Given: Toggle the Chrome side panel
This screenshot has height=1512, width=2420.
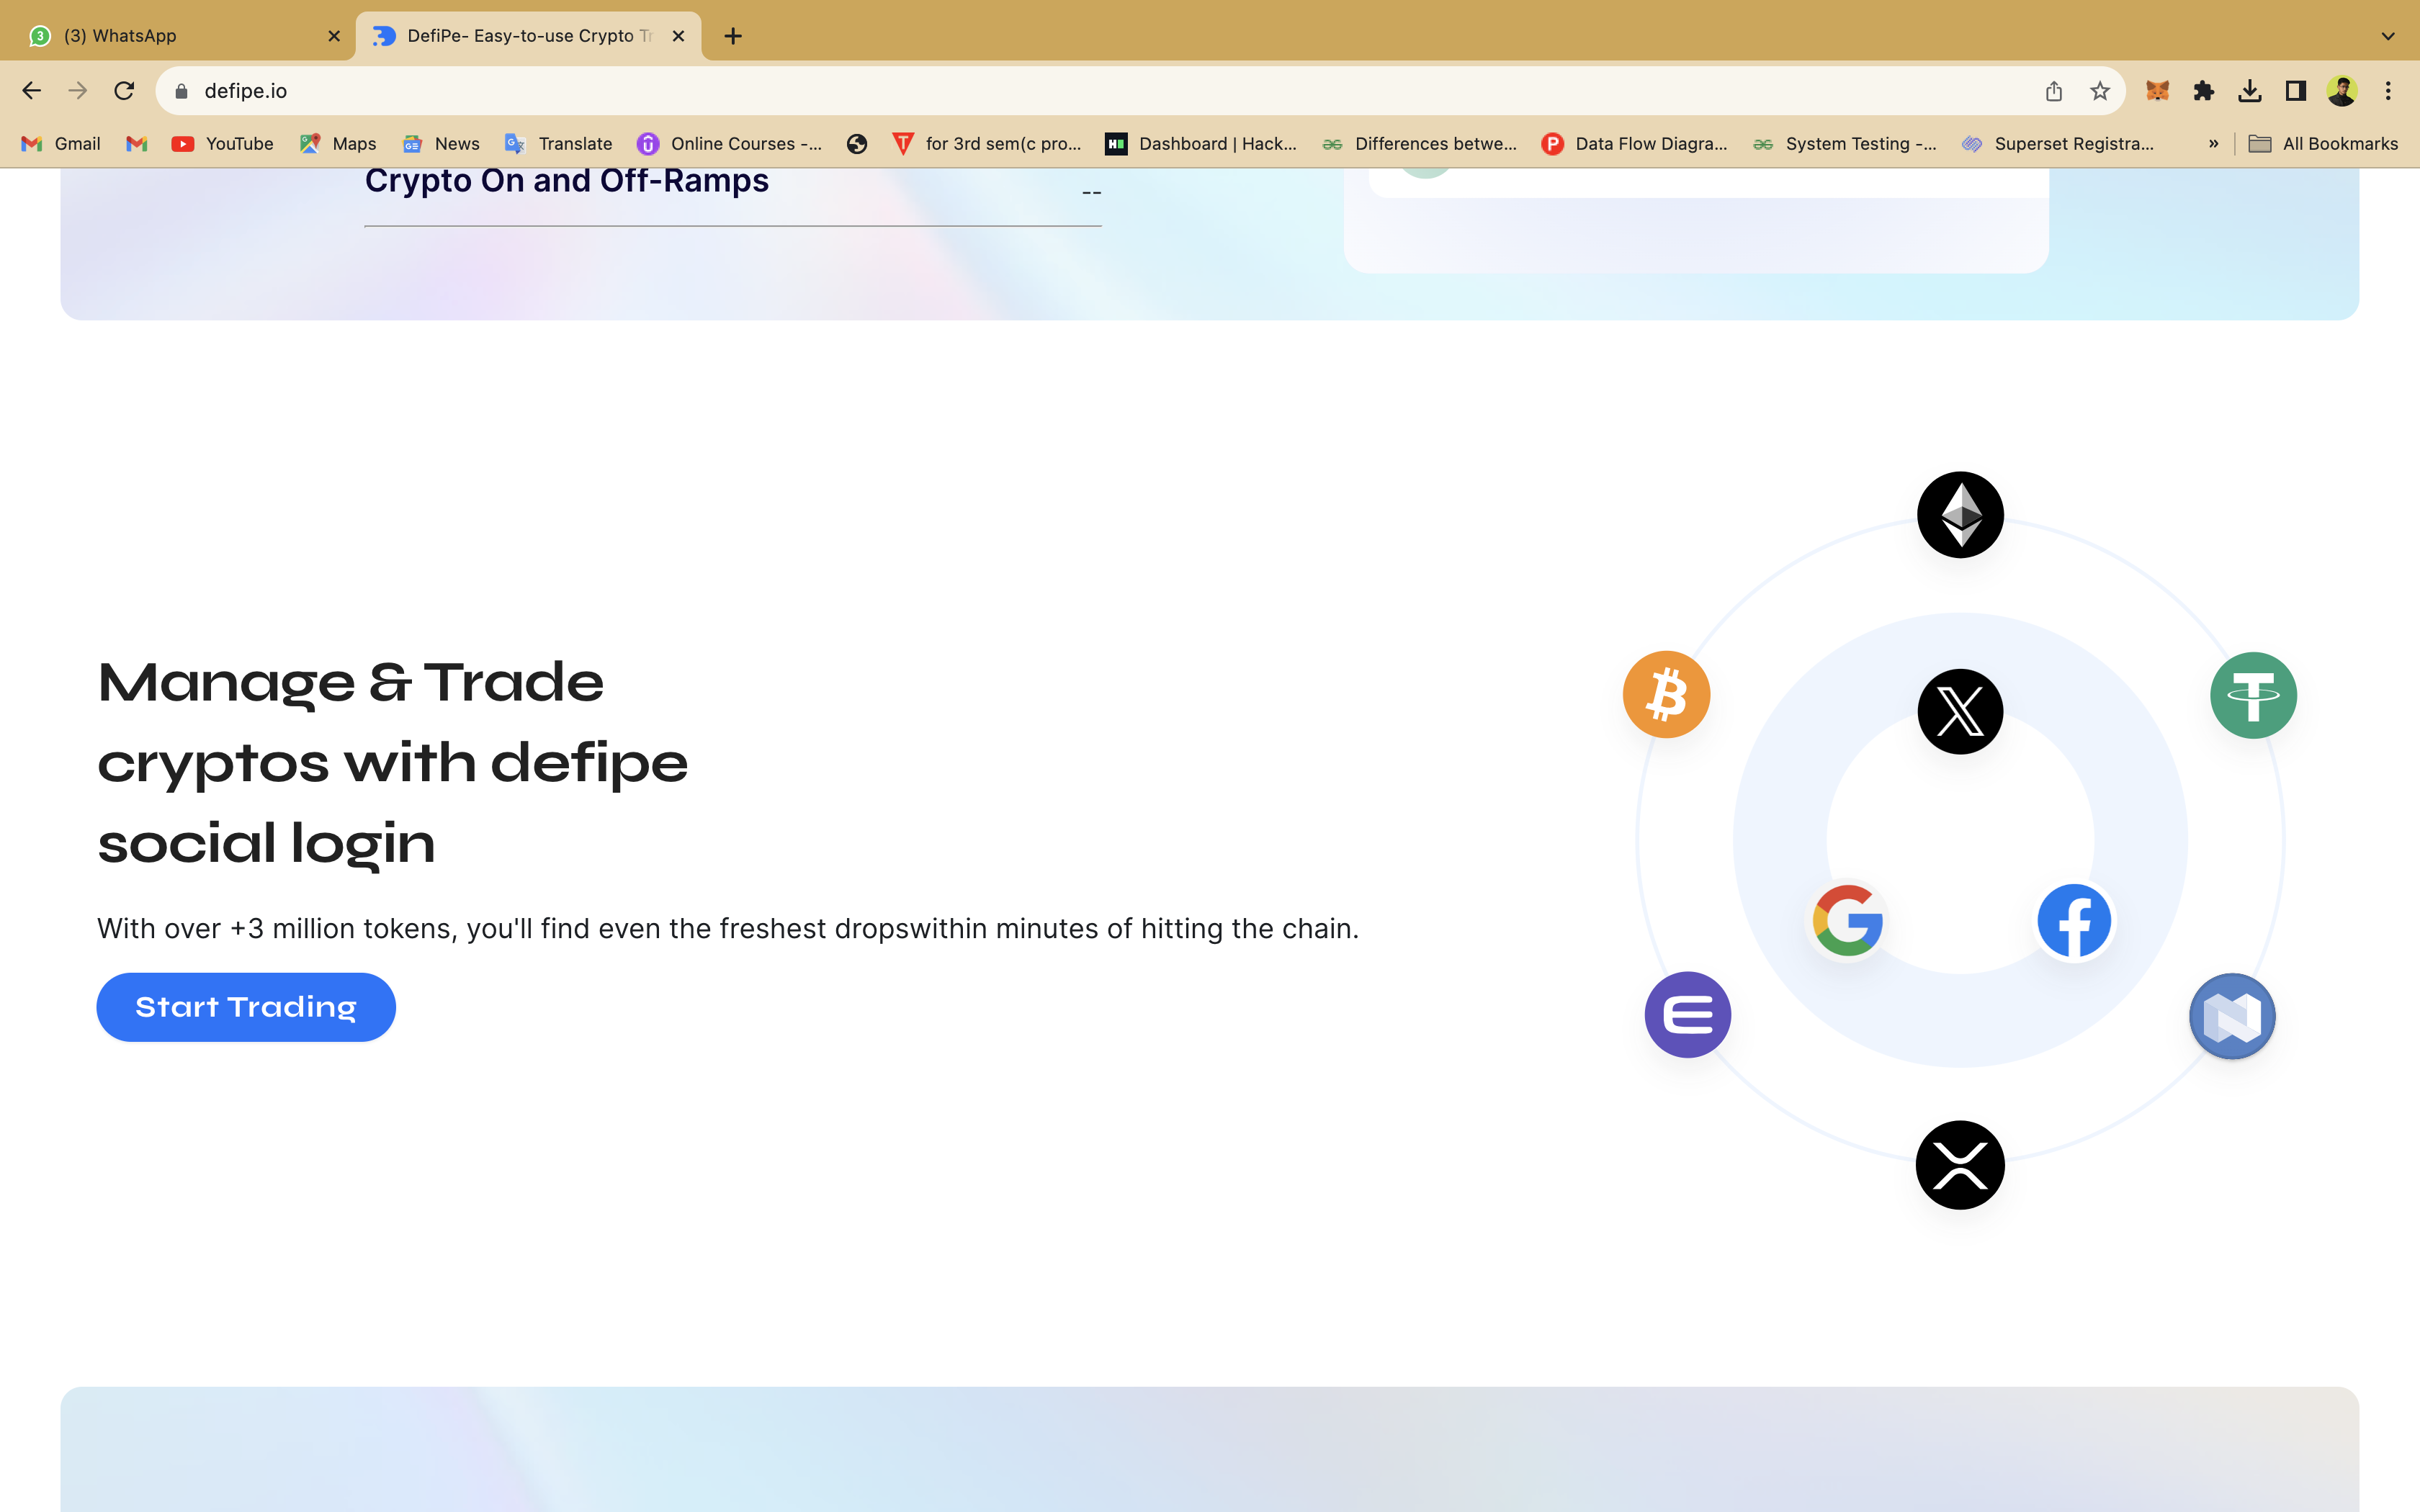Looking at the screenshot, I should [x=2295, y=91].
